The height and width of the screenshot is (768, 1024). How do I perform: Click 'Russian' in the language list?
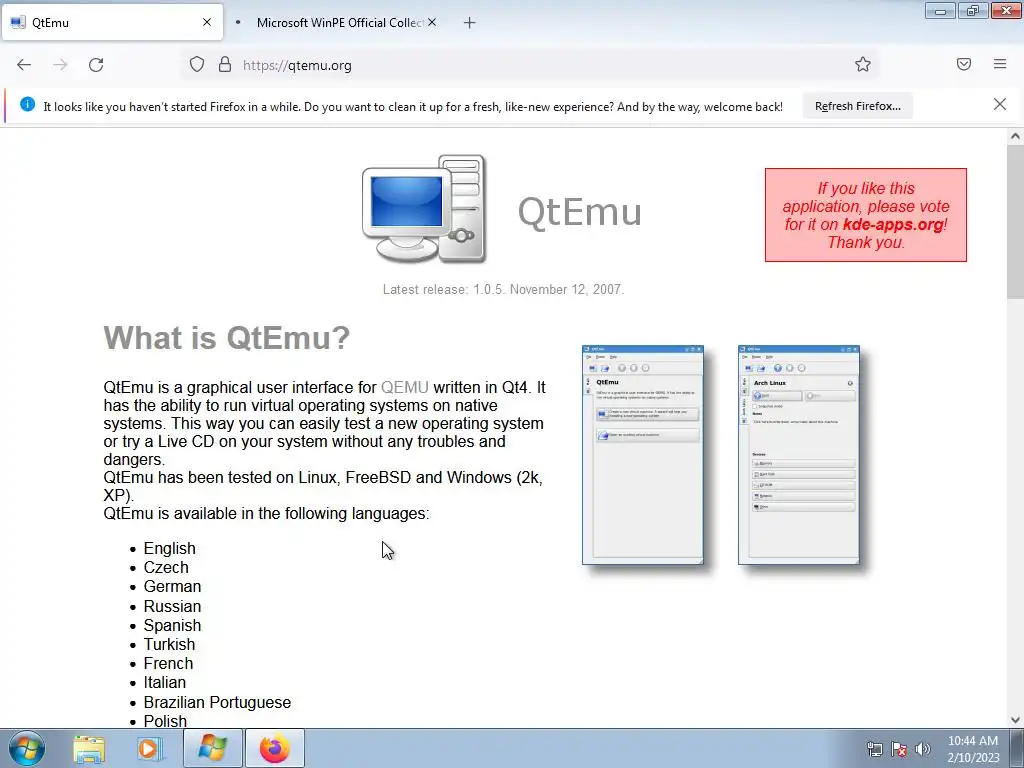tap(172, 606)
